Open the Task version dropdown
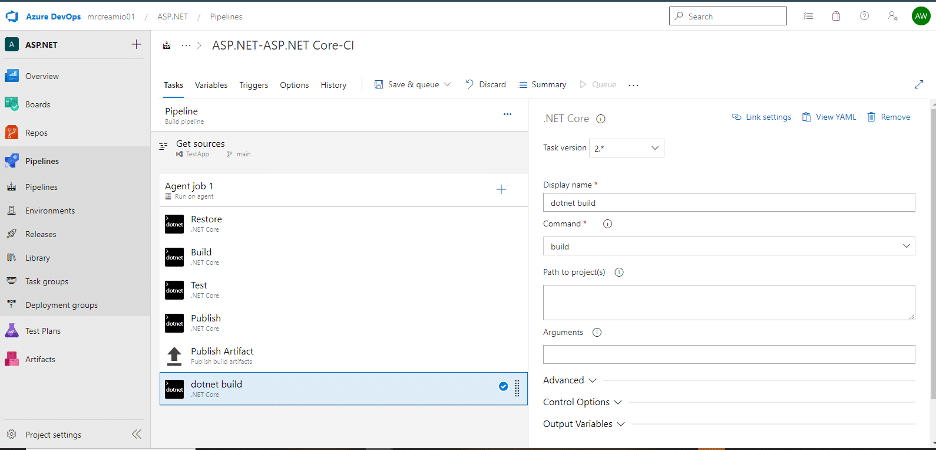 pos(627,148)
